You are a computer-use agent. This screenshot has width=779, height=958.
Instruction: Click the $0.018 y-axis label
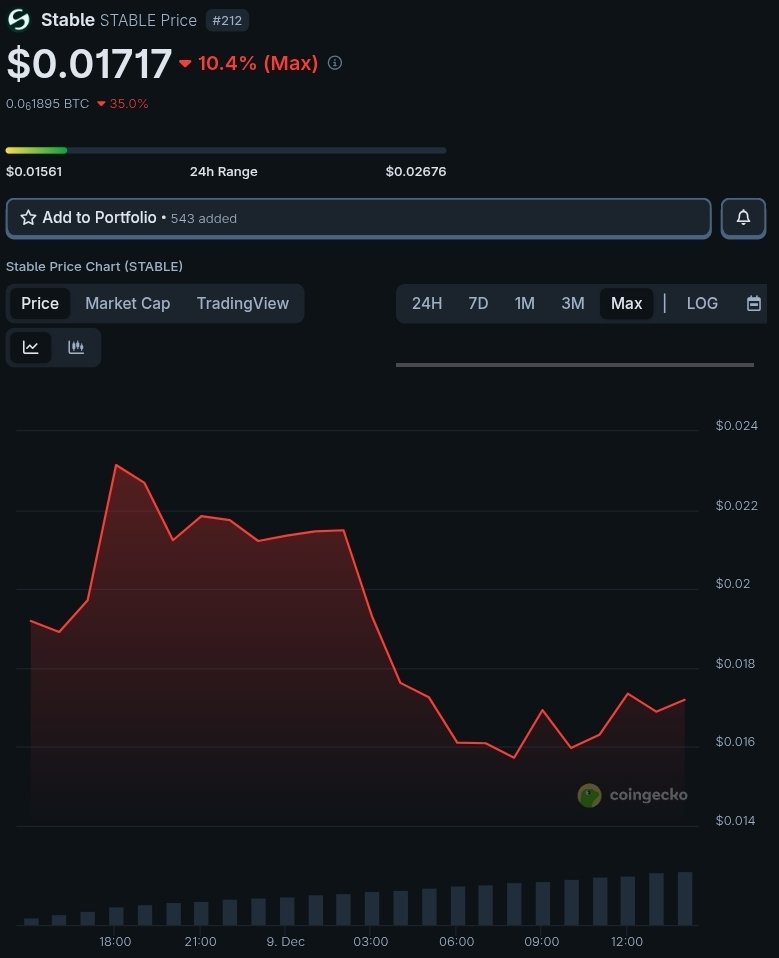(735, 664)
